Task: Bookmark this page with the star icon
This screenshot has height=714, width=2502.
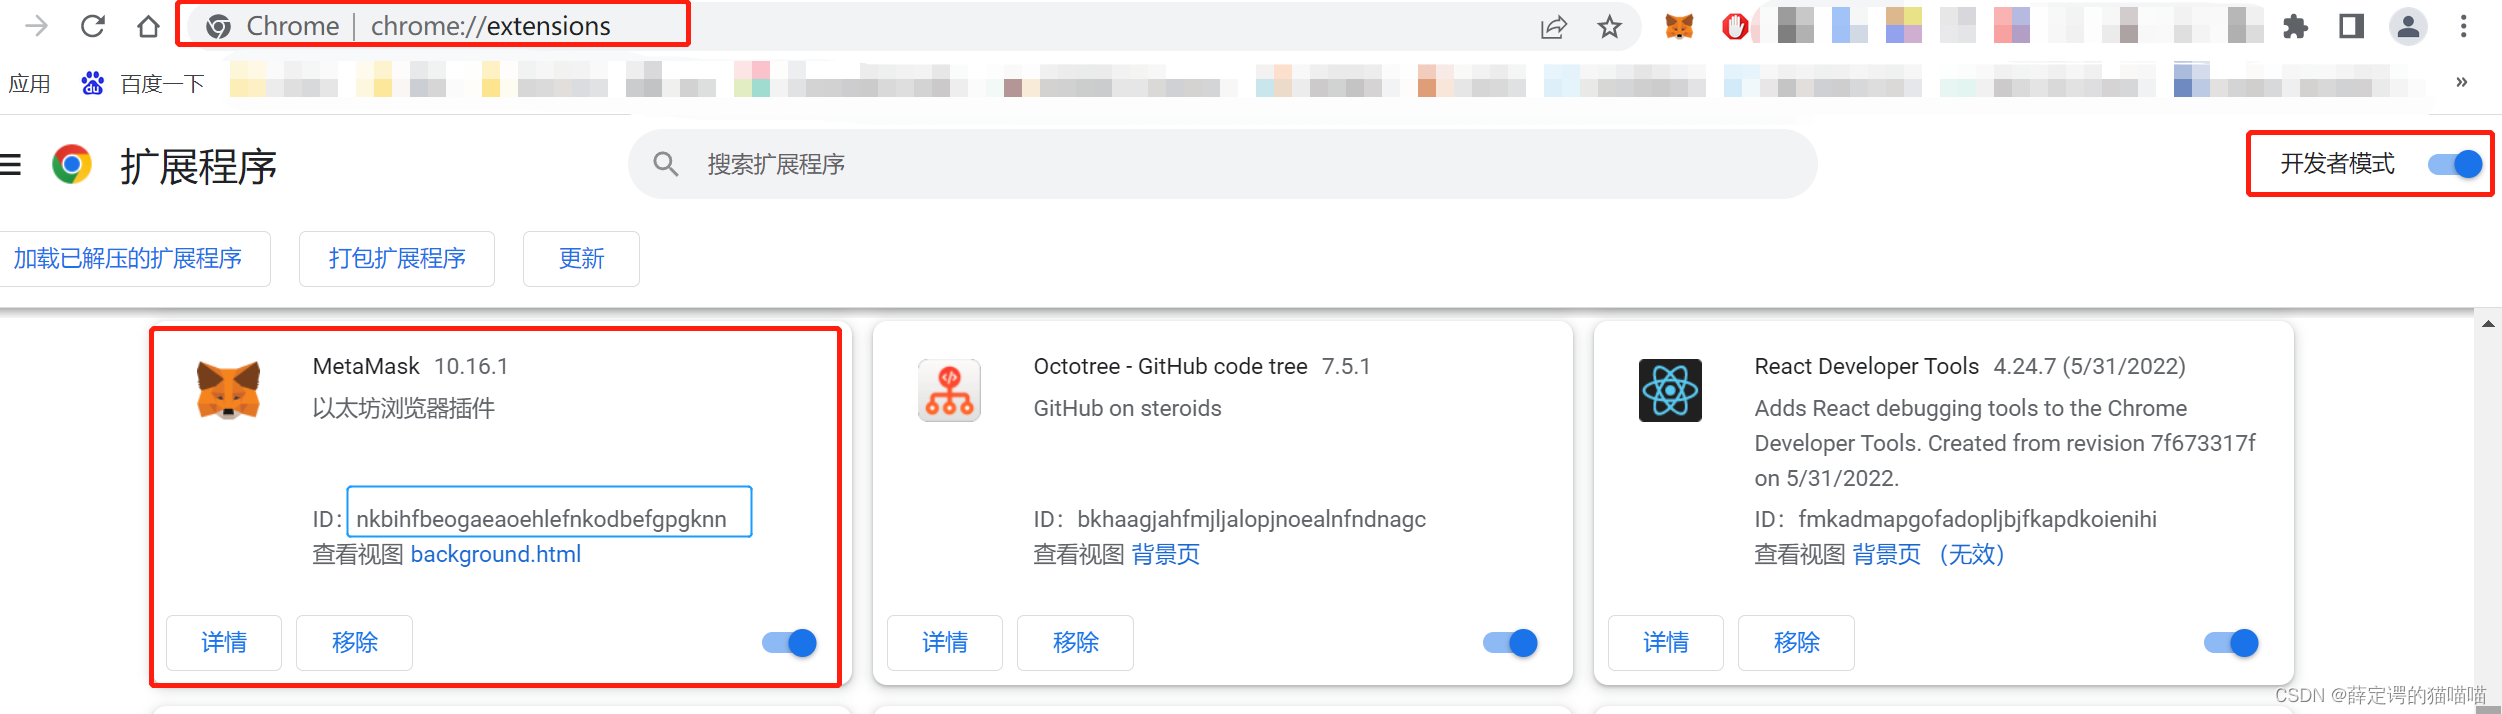Action: point(1609,27)
